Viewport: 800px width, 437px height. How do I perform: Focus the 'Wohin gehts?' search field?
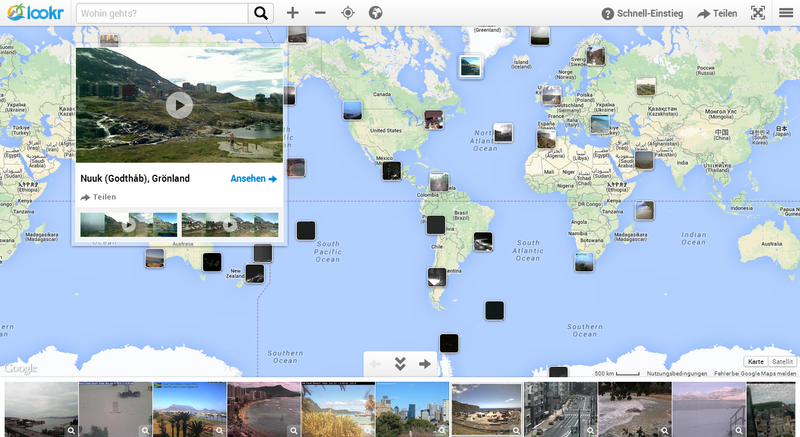pos(160,13)
